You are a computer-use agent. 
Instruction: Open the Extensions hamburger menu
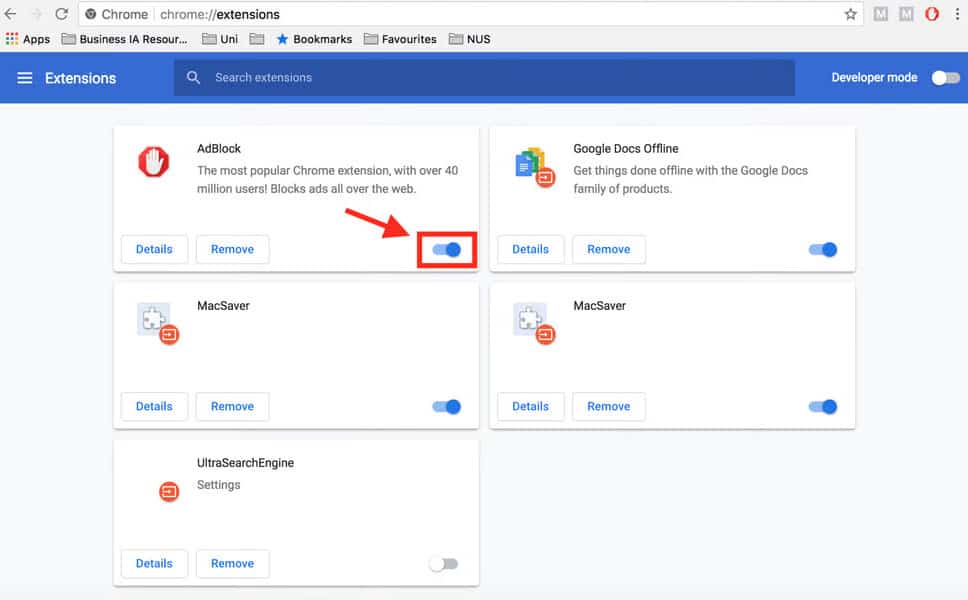click(x=25, y=78)
